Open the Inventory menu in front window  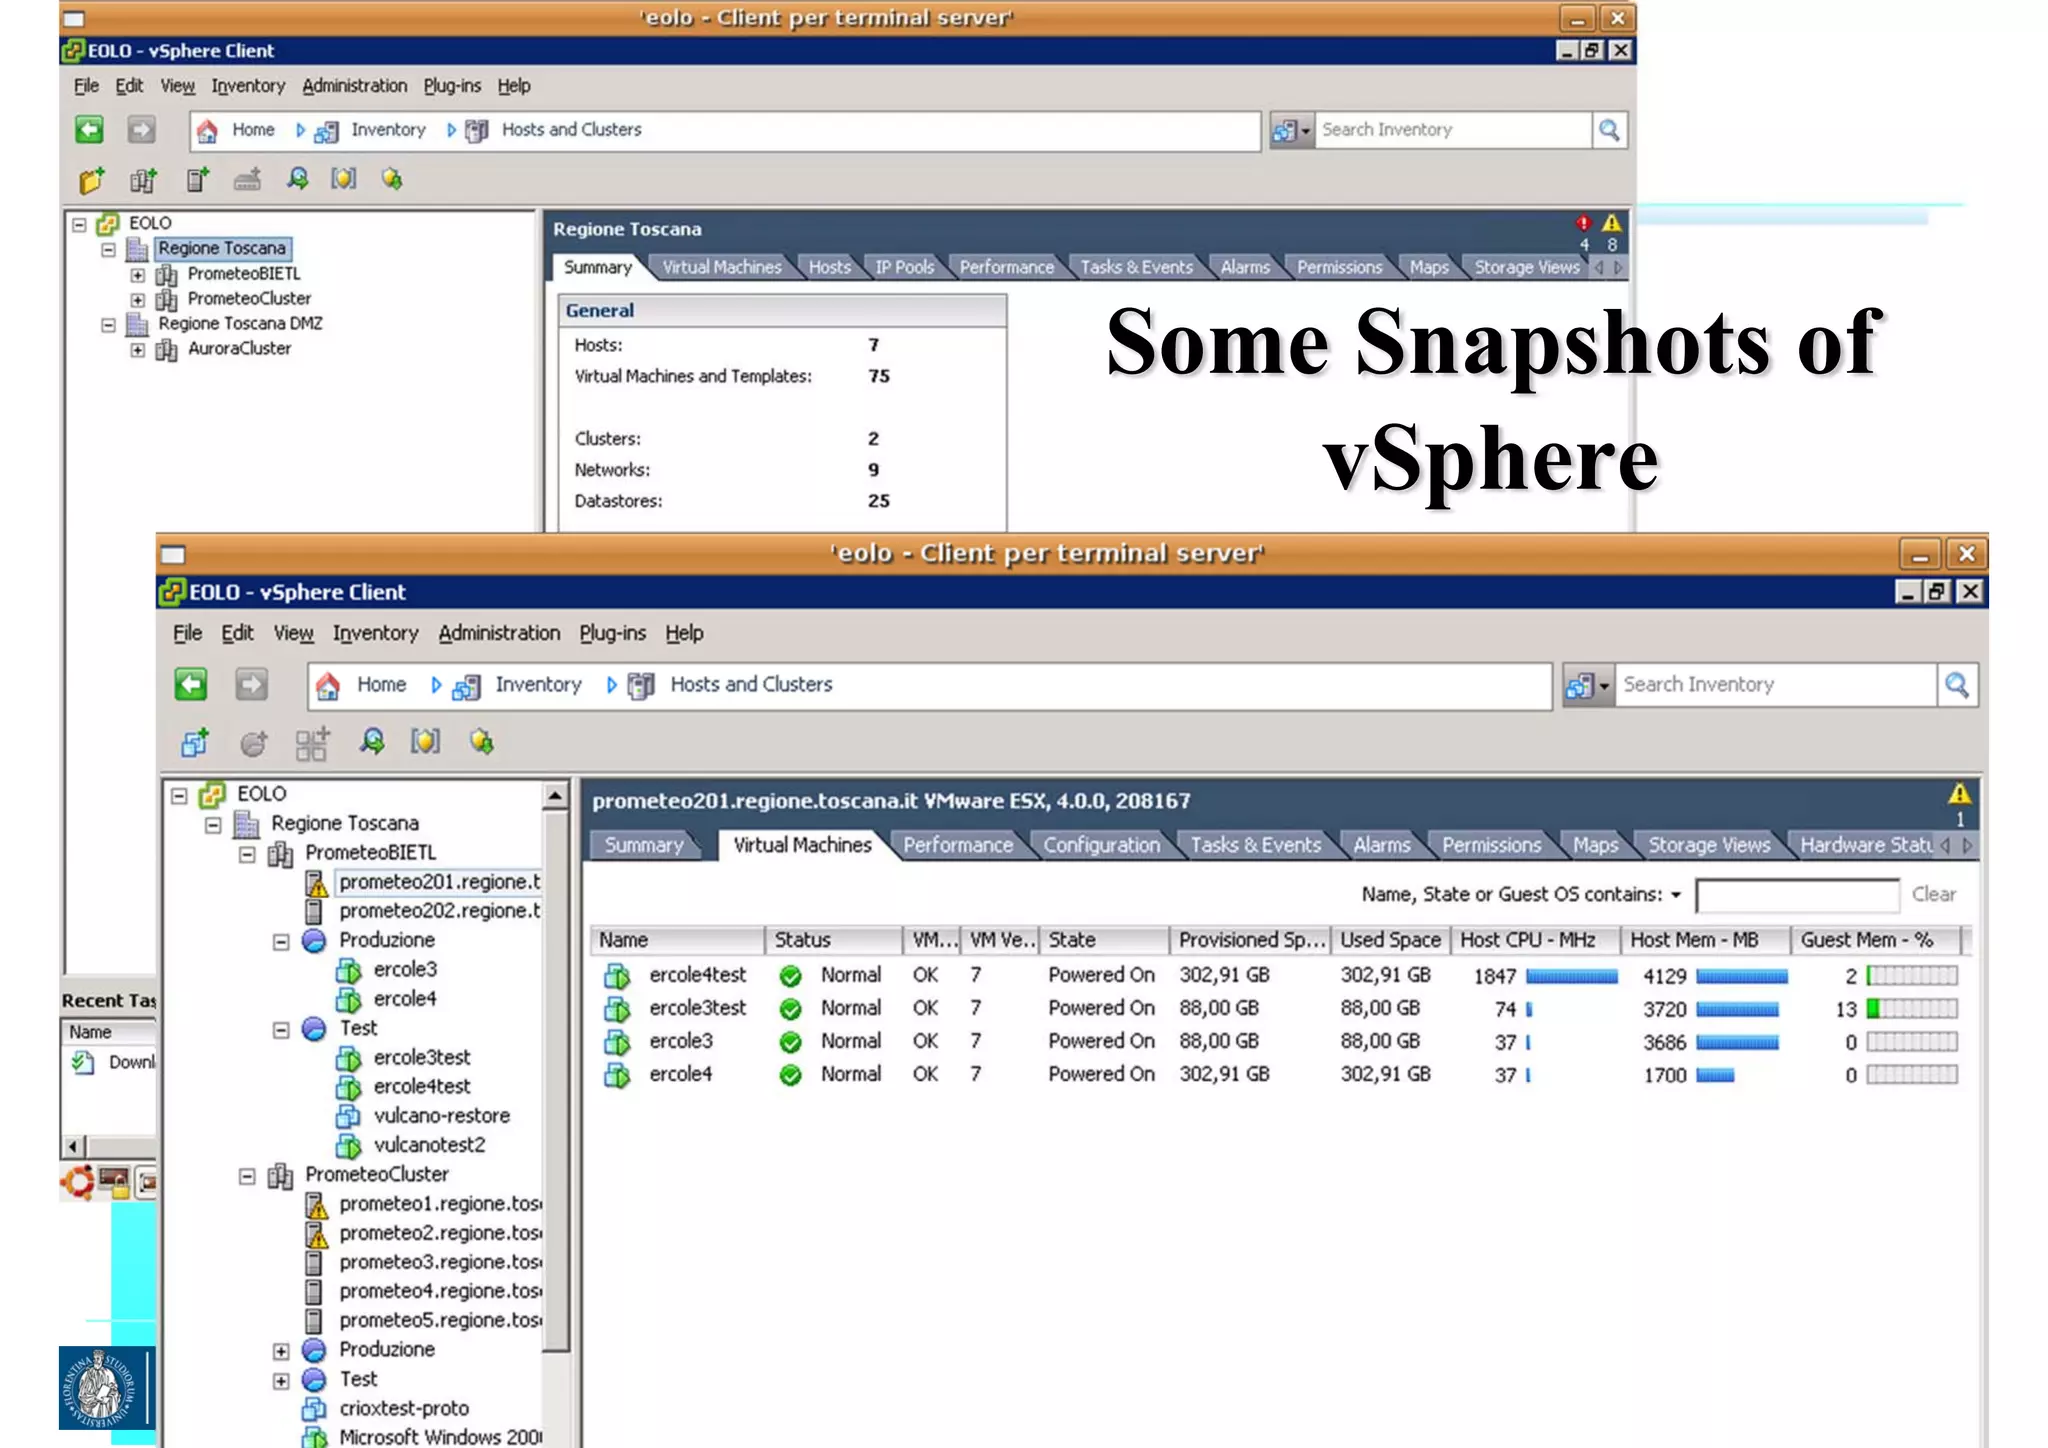pos(375,633)
